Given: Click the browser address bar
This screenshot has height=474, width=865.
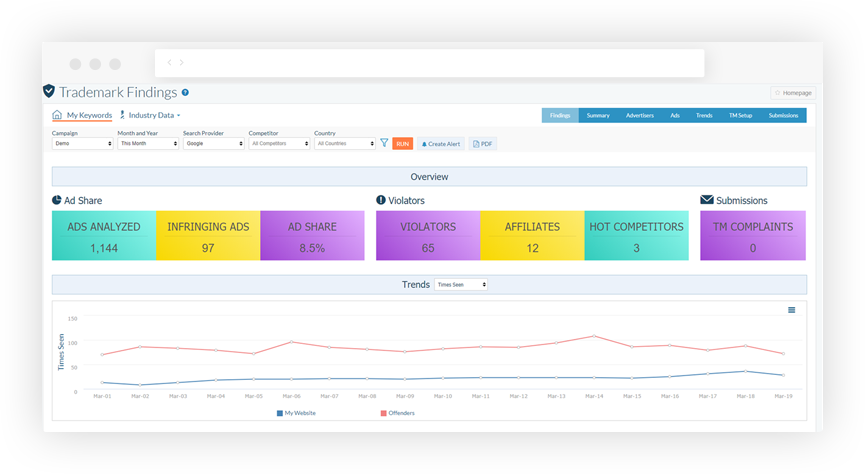Looking at the screenshot, I should (x=430, y=63).
